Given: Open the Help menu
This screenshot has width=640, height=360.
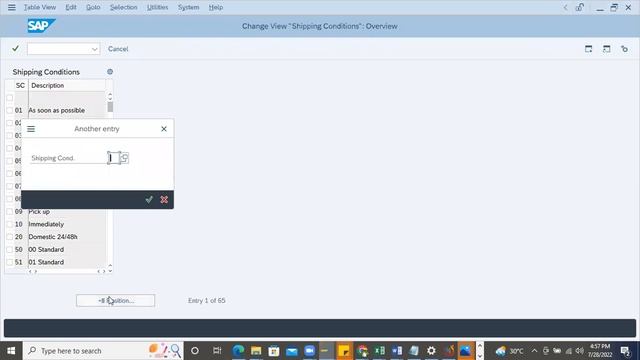Looking at the screenshot, I should coord(216,7).
